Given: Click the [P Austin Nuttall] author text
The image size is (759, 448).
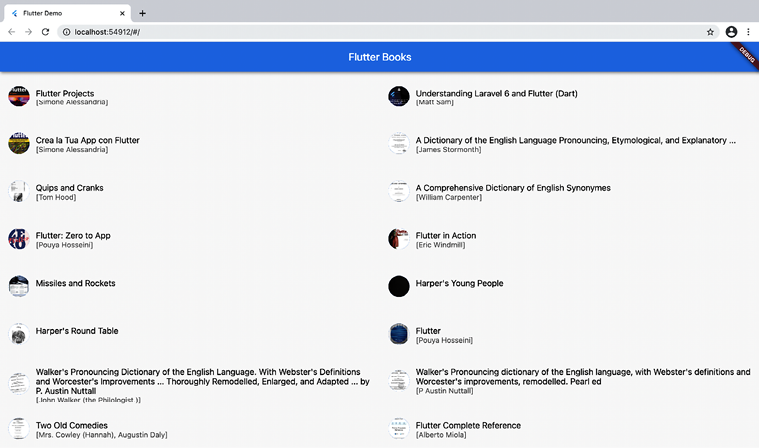Looking at the screenshot, I should (444, 391).
